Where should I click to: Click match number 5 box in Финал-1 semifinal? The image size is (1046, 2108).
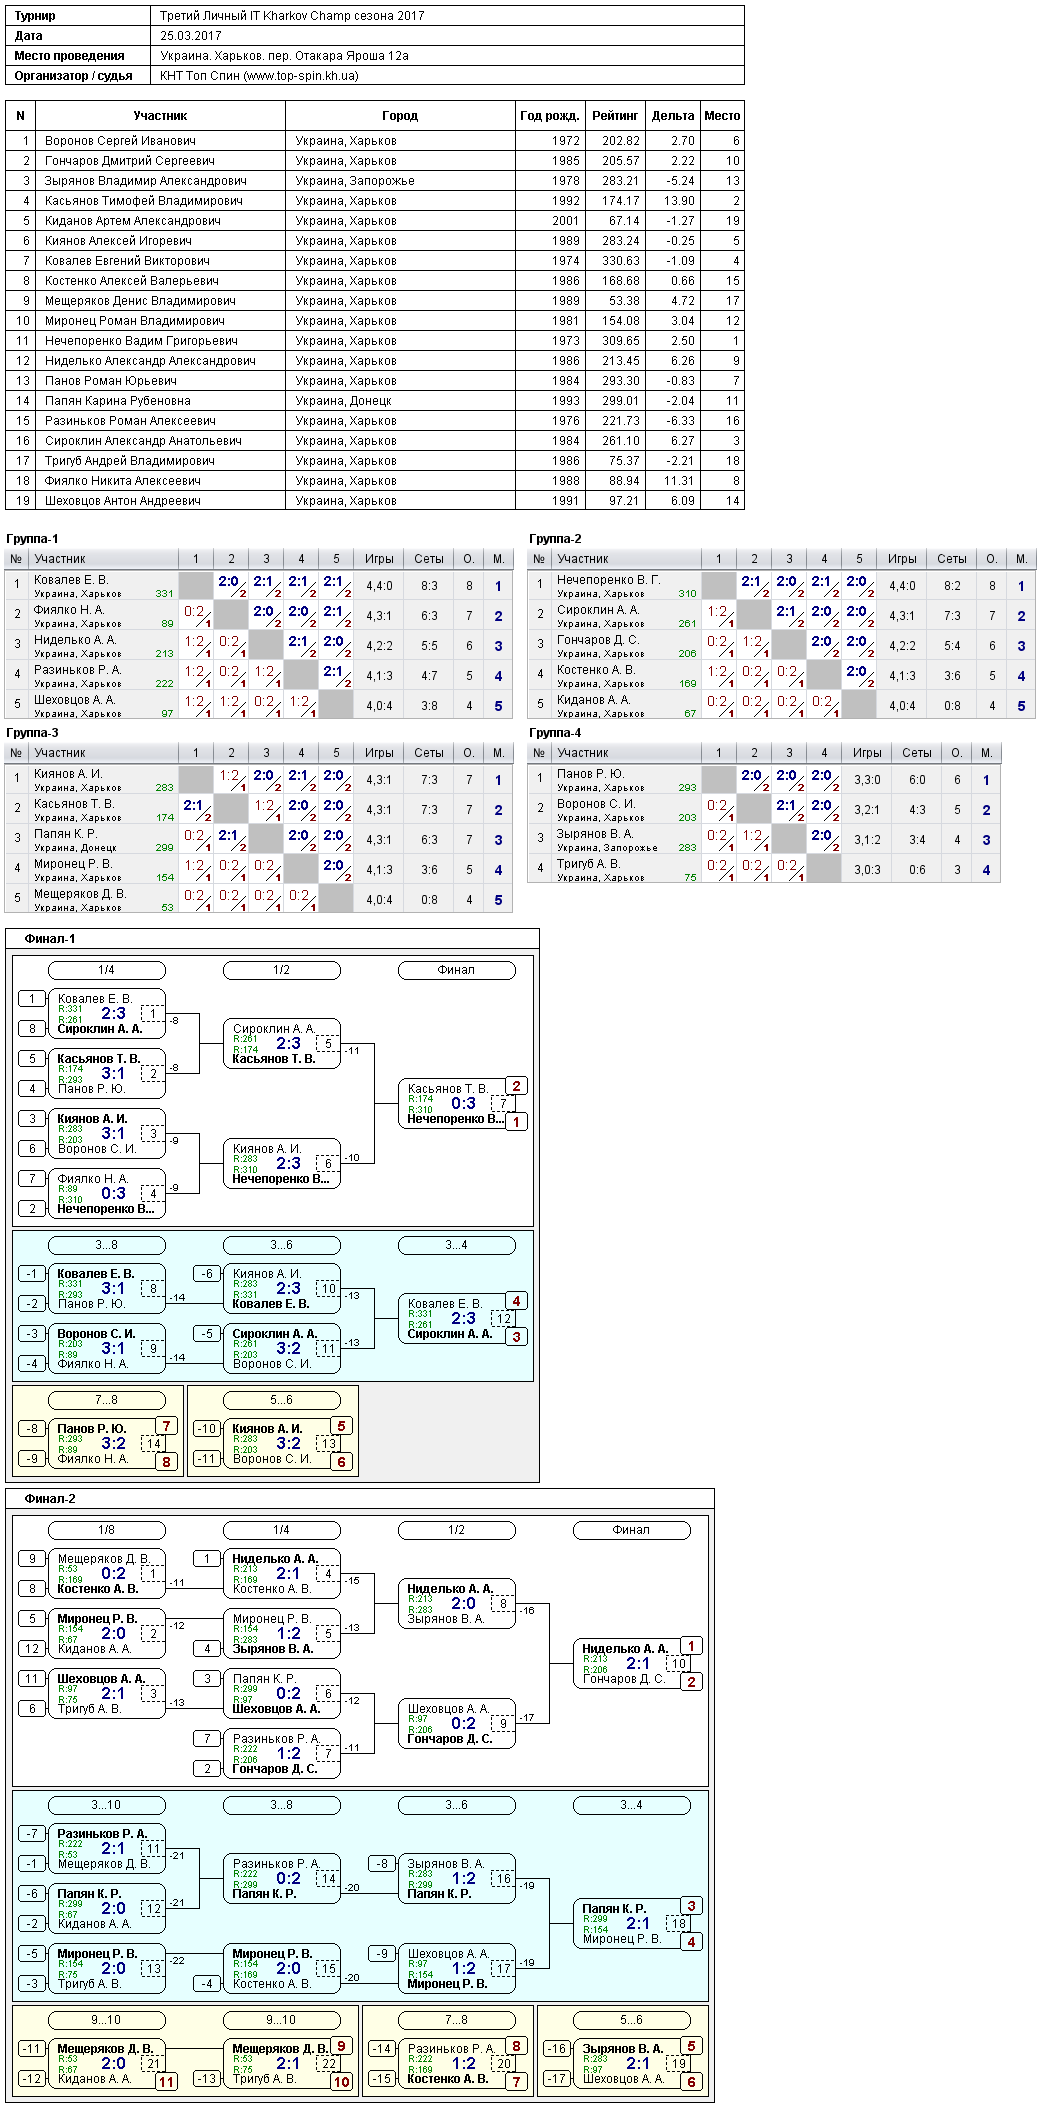328,1043
